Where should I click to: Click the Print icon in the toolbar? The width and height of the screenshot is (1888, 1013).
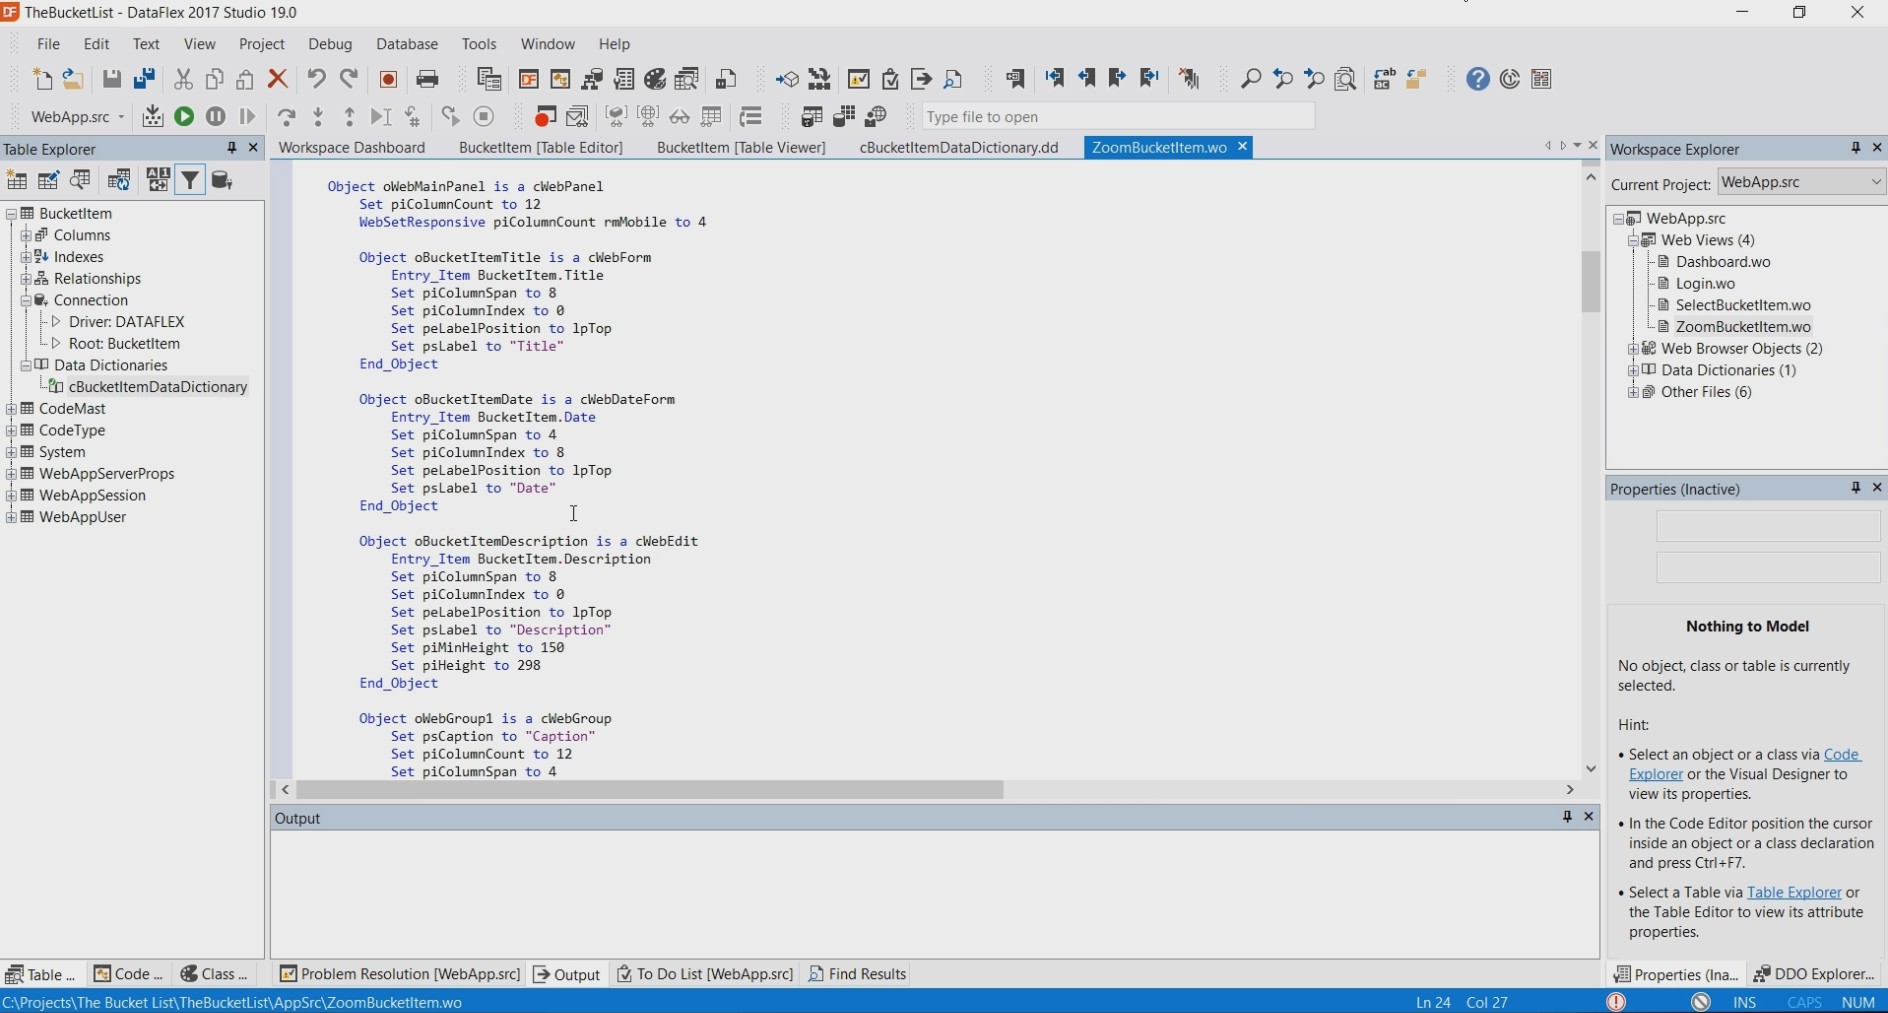coord(427,80)
